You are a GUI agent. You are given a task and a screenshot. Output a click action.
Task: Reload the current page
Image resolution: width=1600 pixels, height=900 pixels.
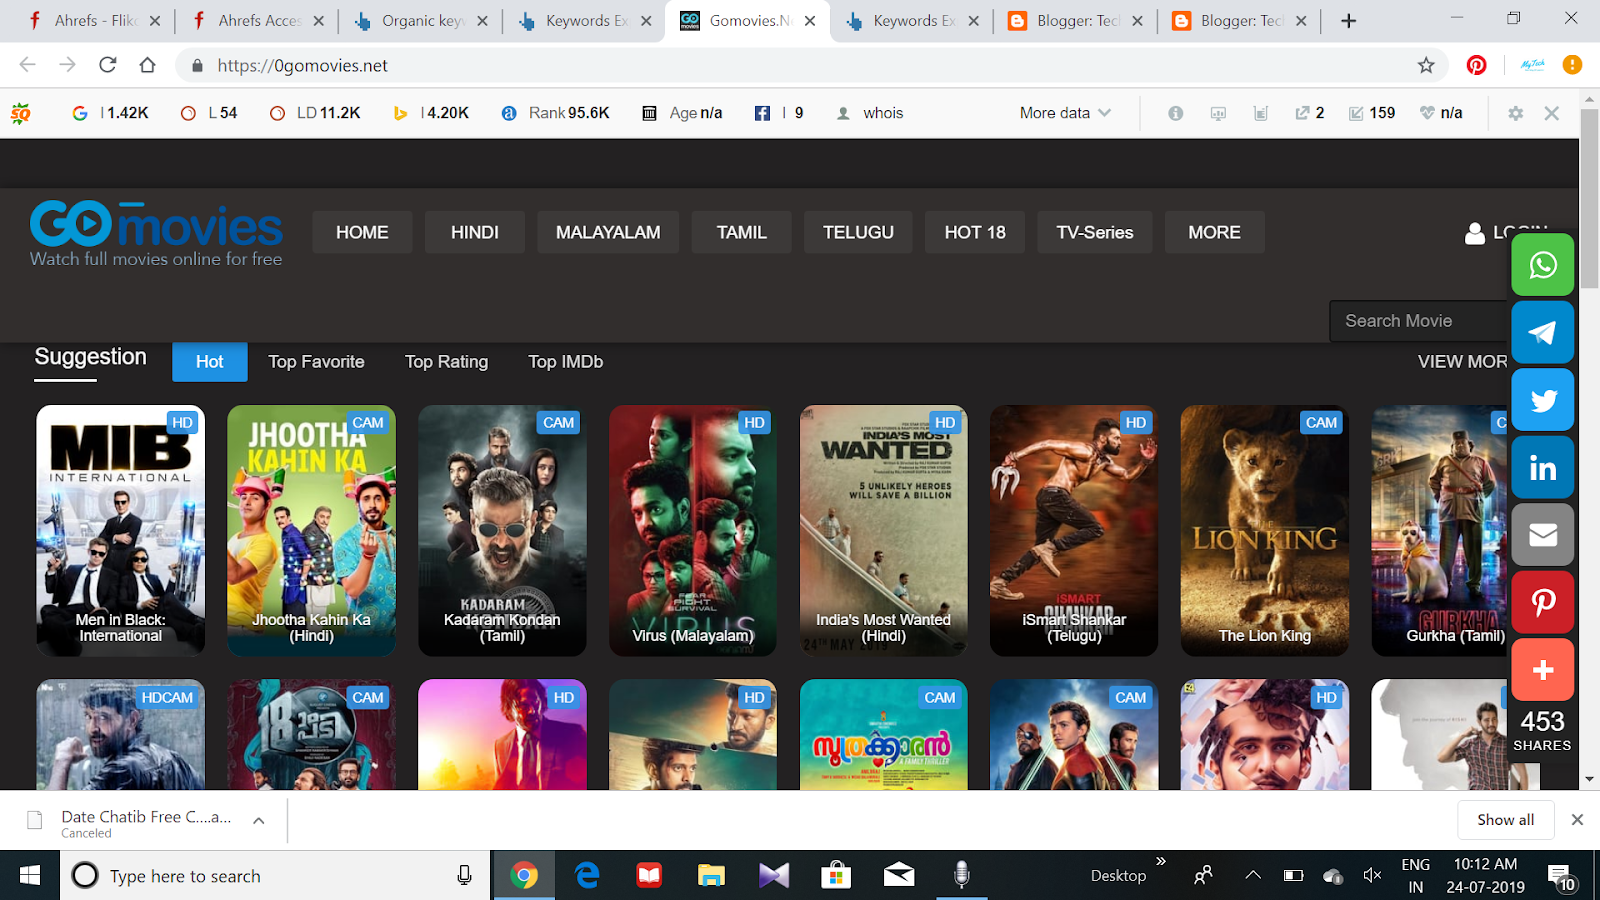click(108, 65)
